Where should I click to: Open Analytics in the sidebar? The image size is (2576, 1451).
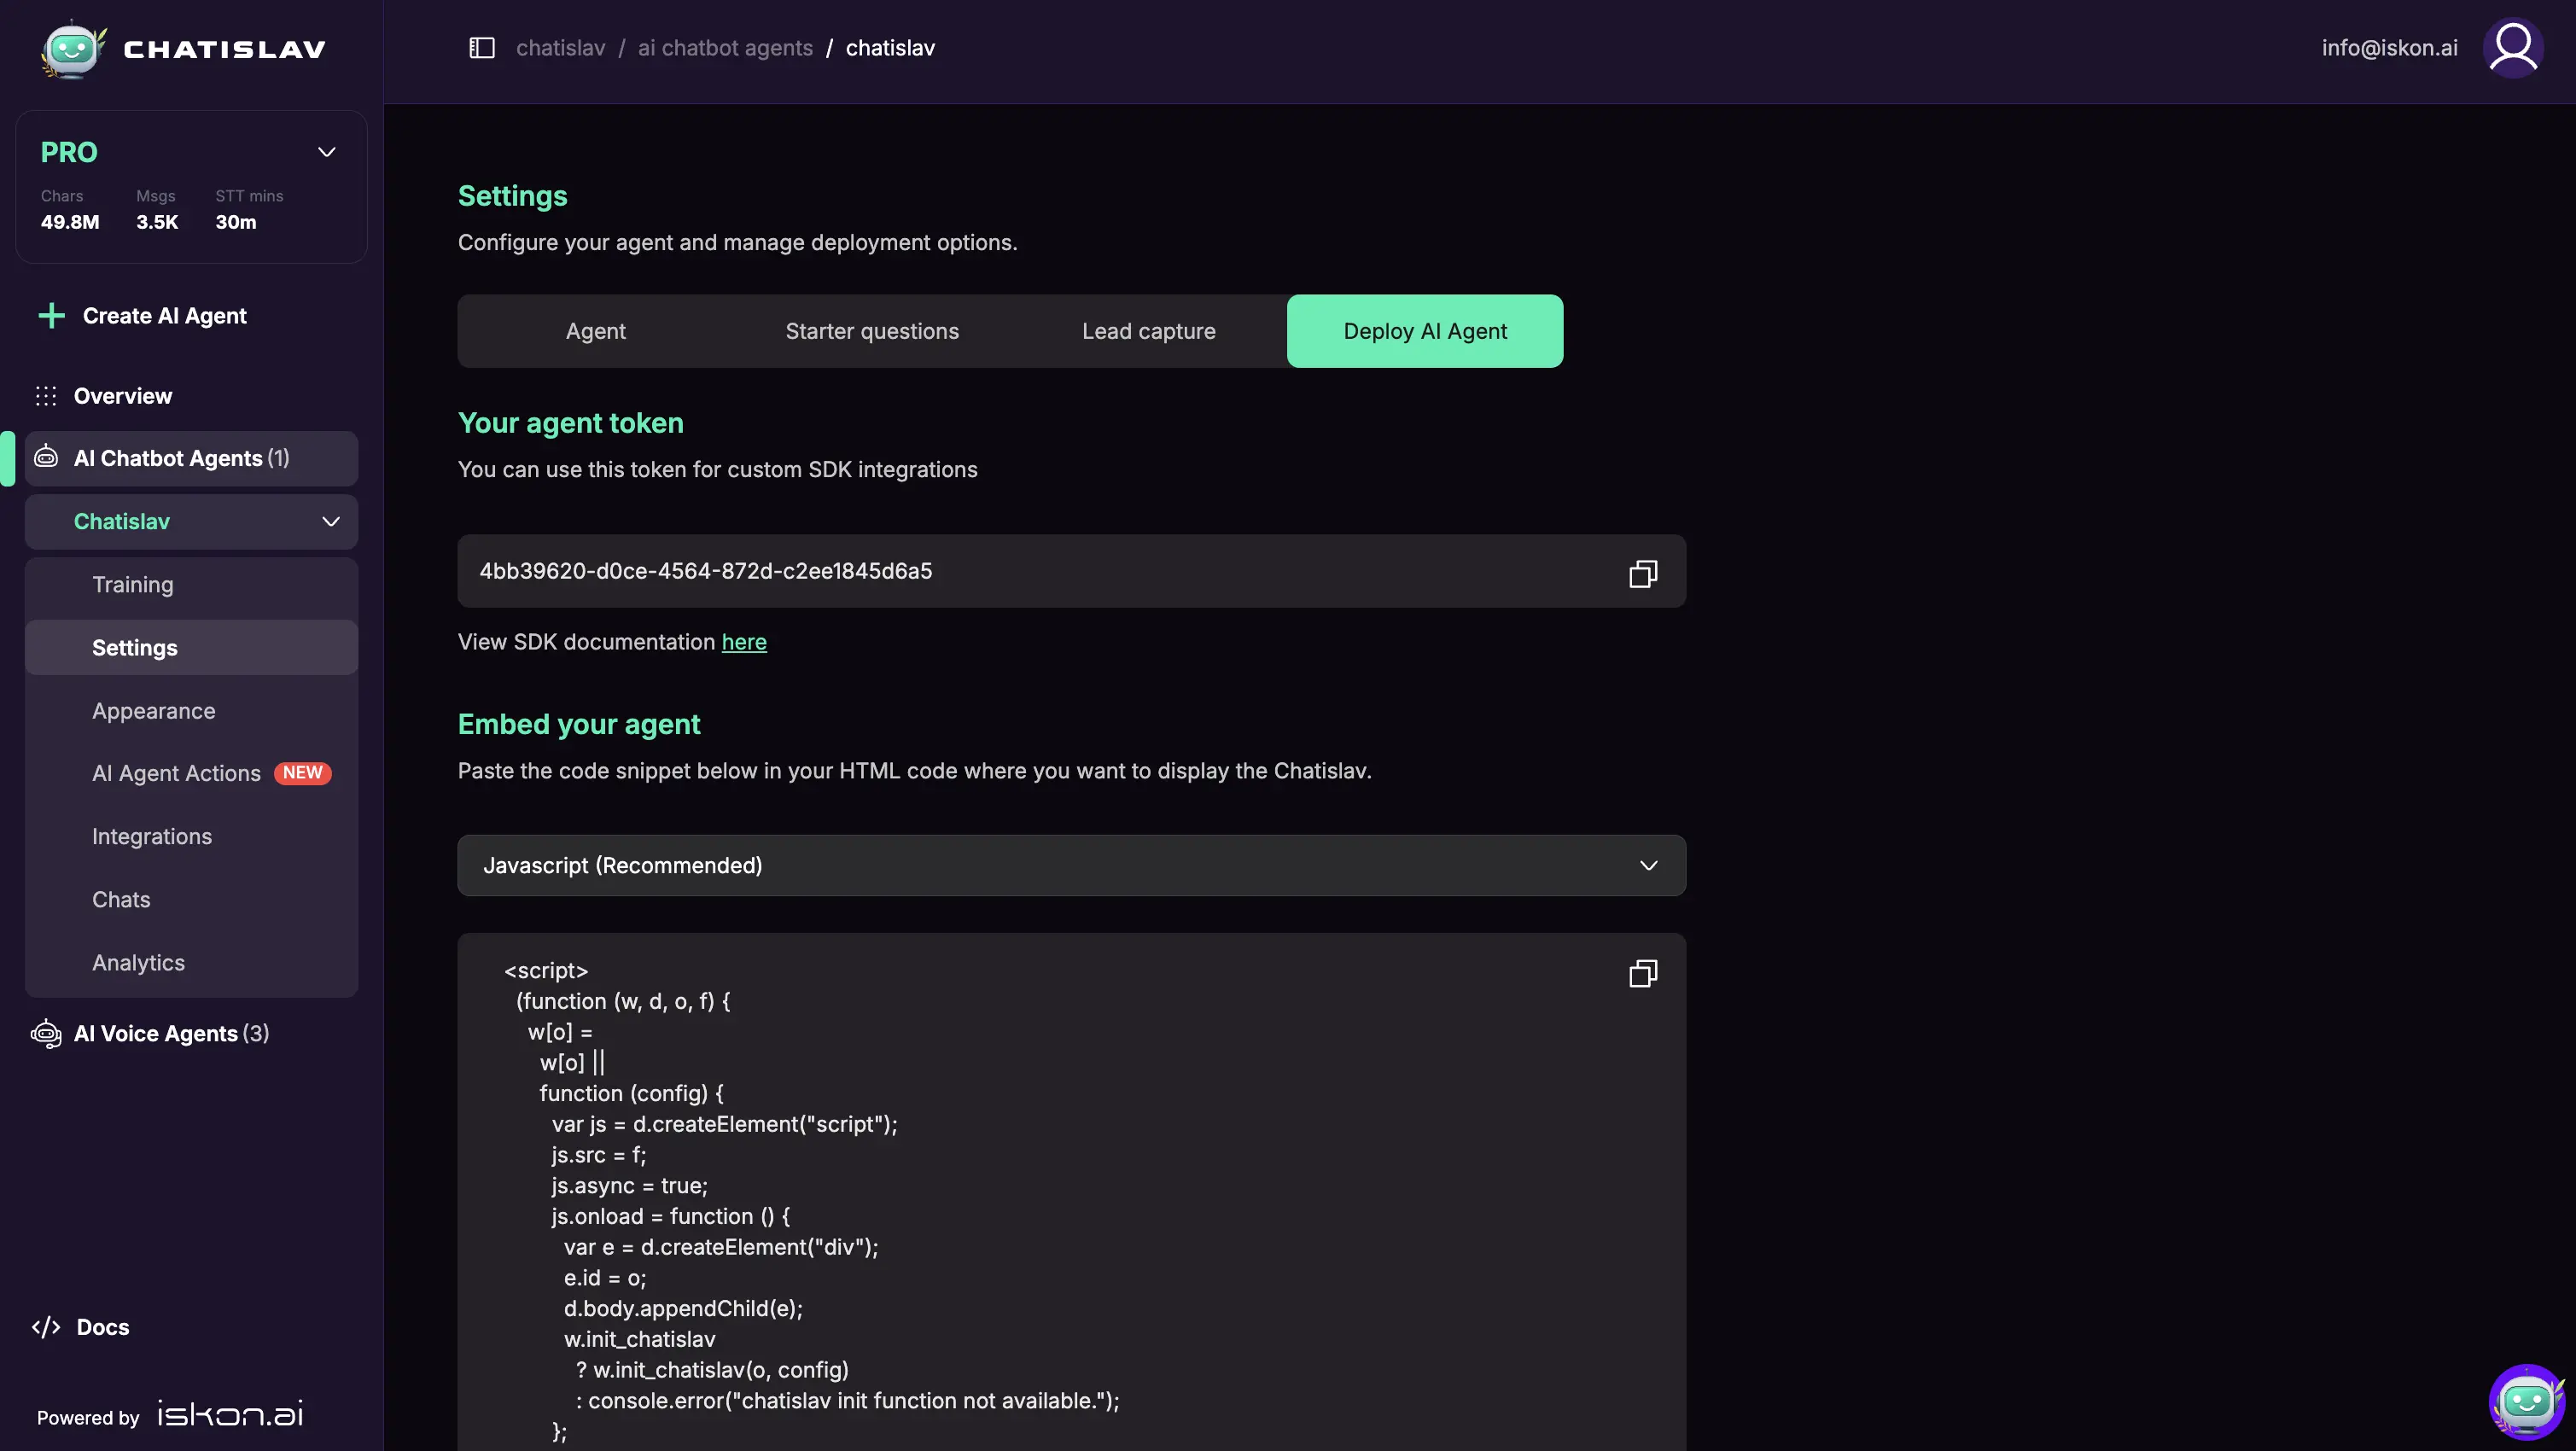click(x=191, y=963)
